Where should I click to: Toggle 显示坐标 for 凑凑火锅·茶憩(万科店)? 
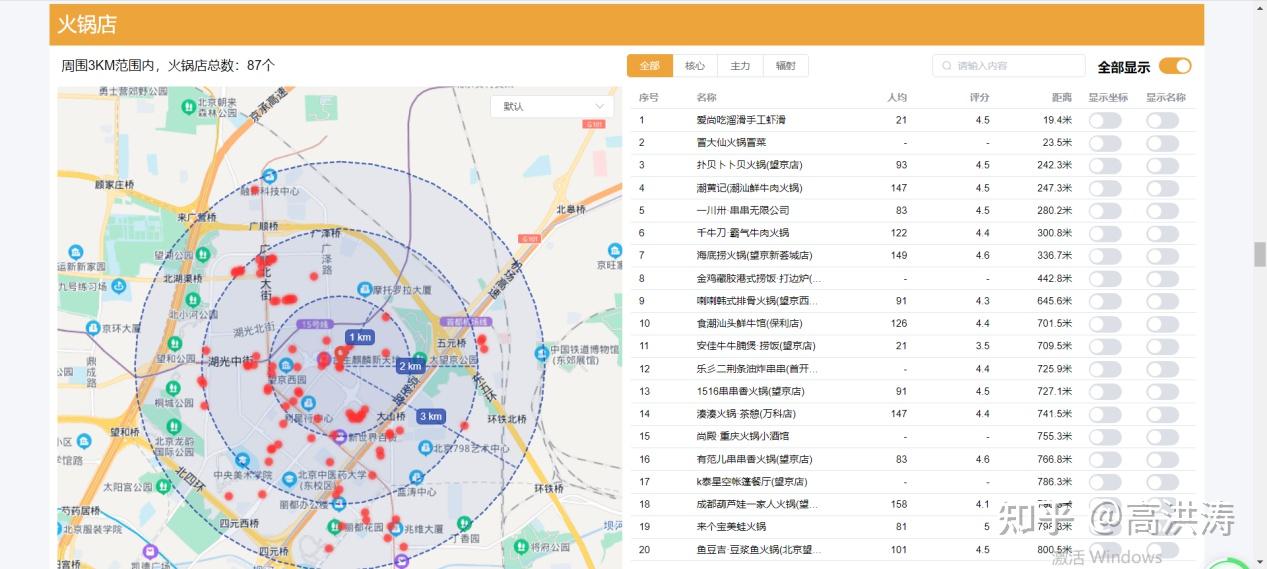point(1105,414)
